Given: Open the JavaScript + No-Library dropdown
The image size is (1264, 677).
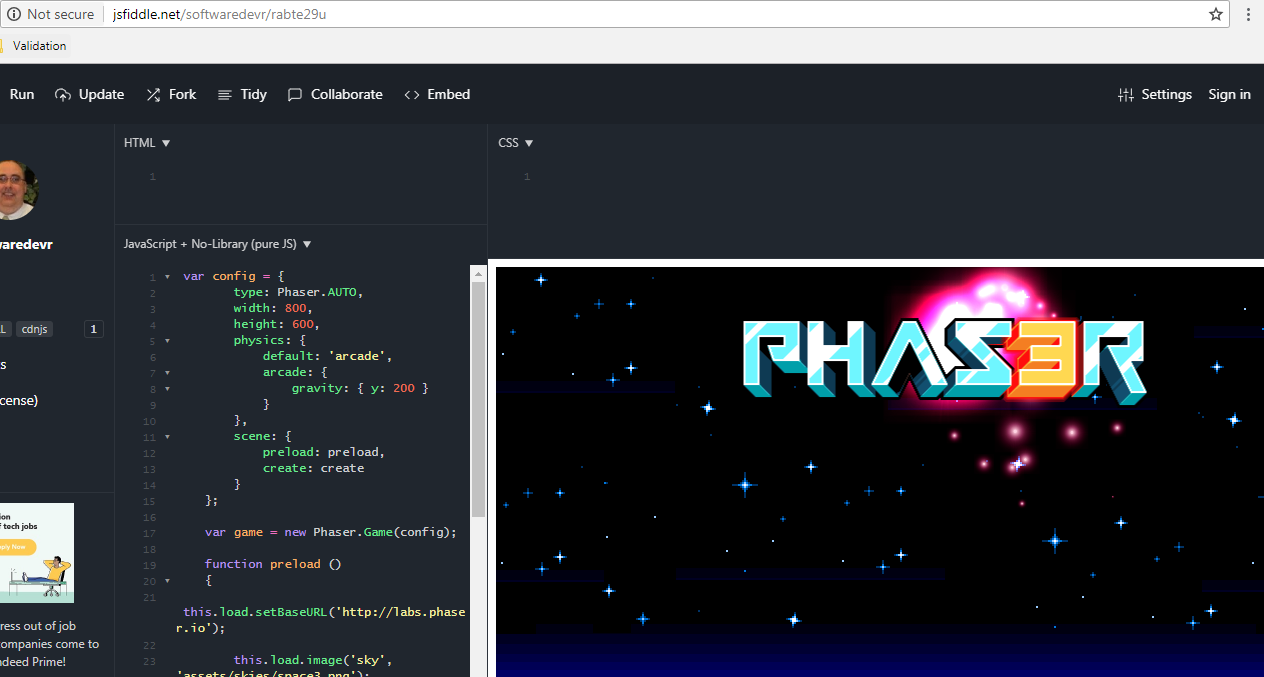Looking at the screenshot, I should click(x=306, y=243).
